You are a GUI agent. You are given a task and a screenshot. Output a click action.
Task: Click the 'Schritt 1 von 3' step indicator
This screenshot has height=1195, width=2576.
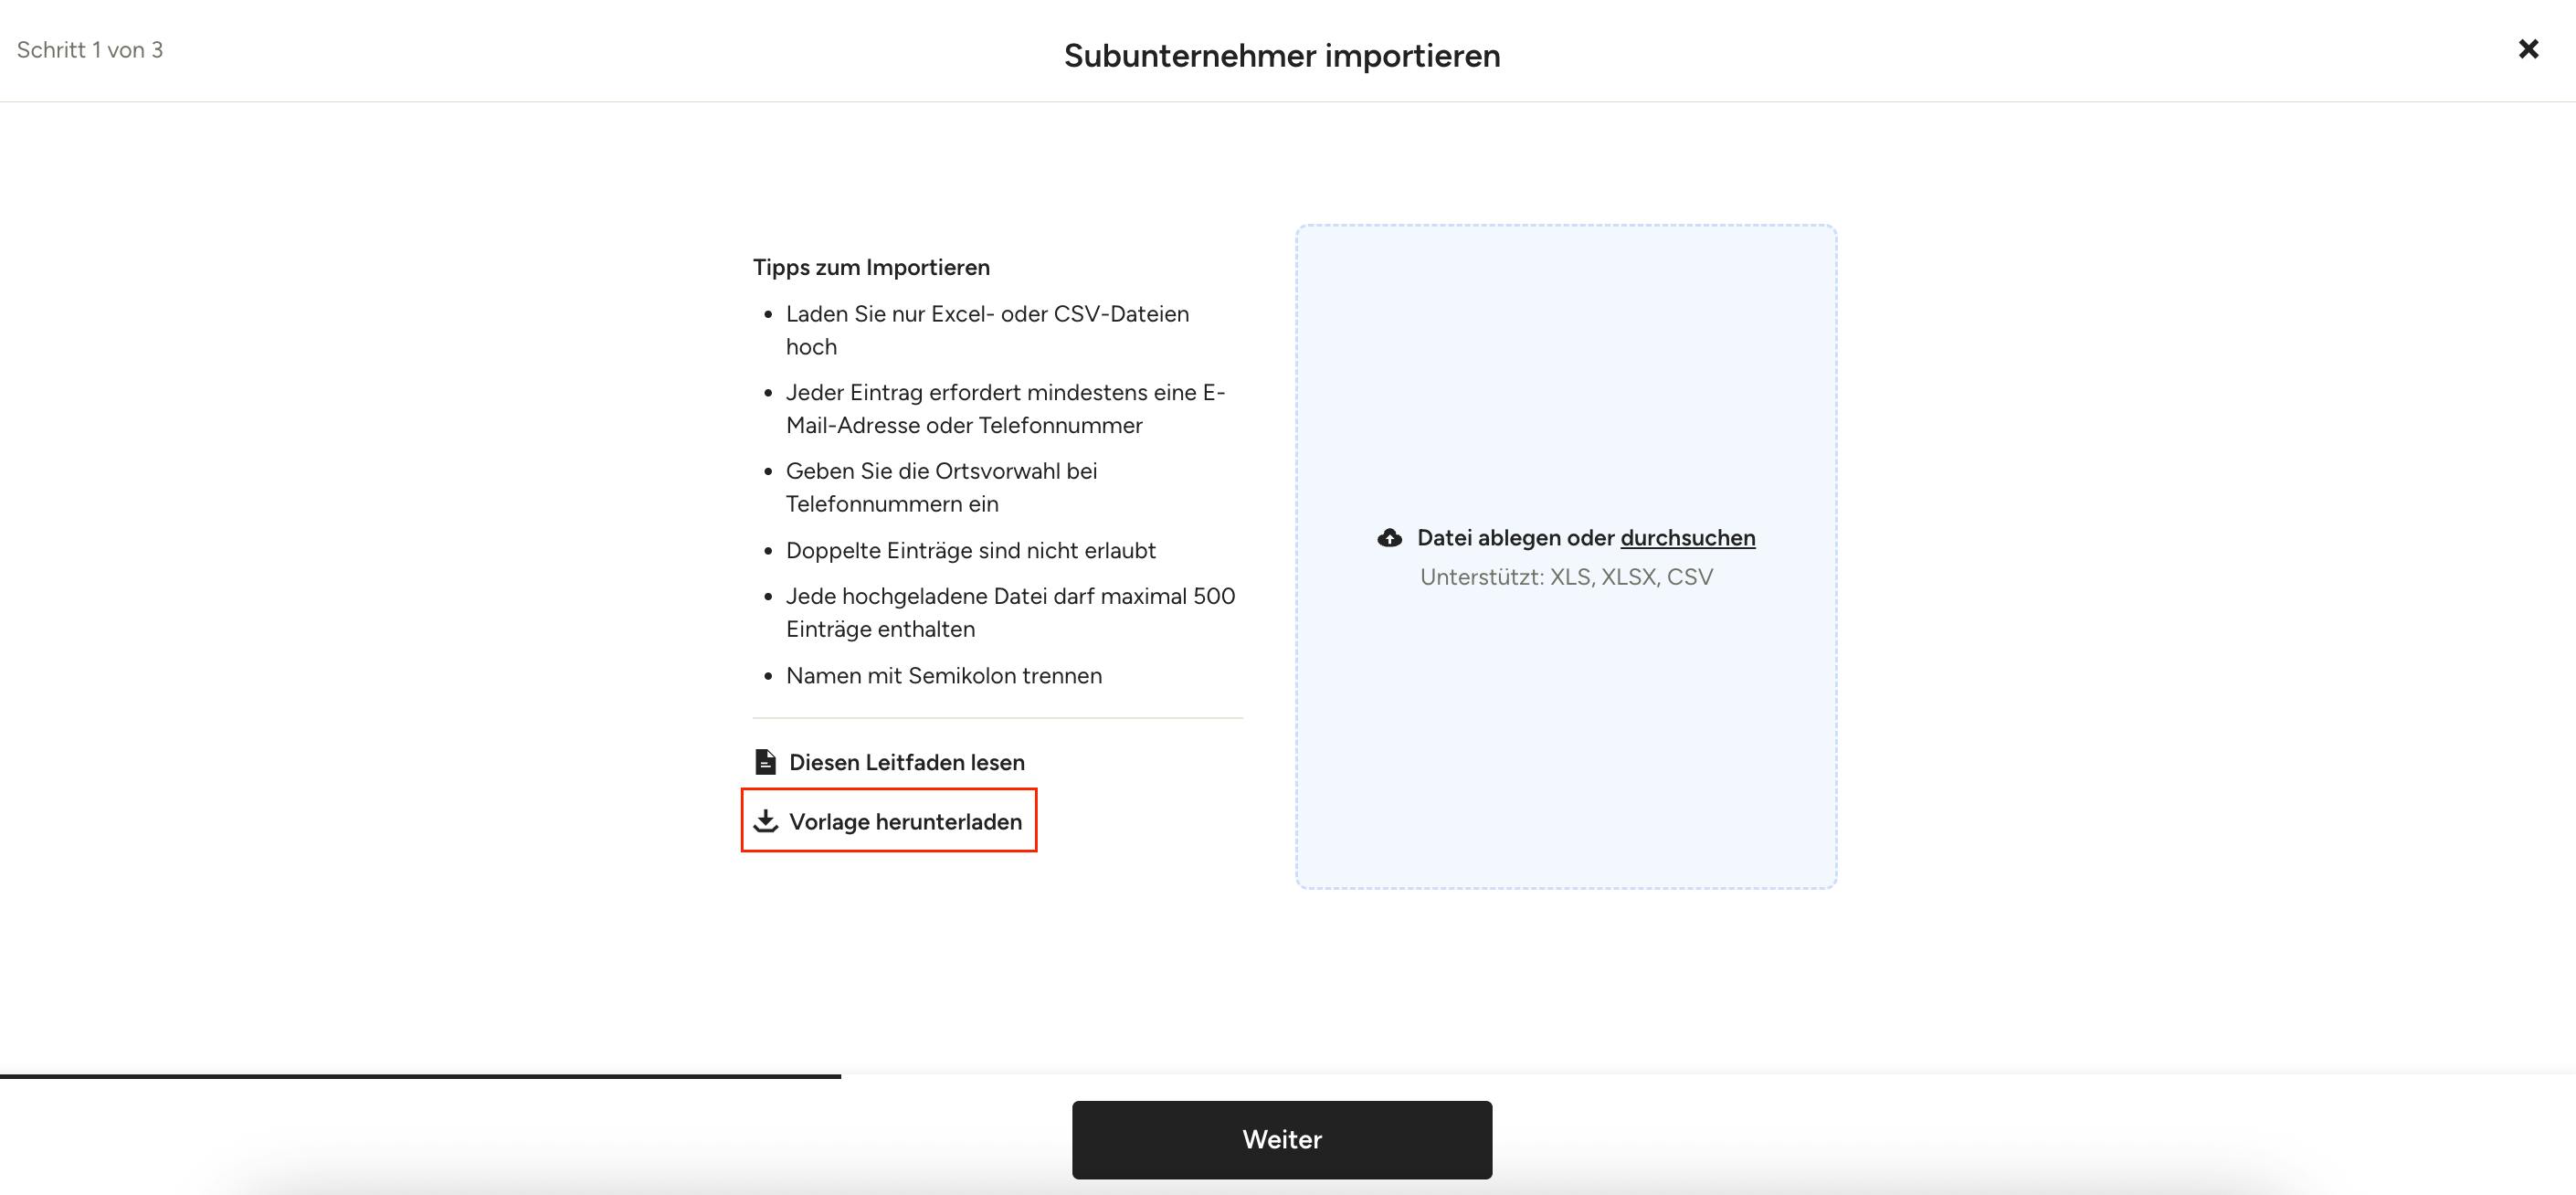point(90,50)
